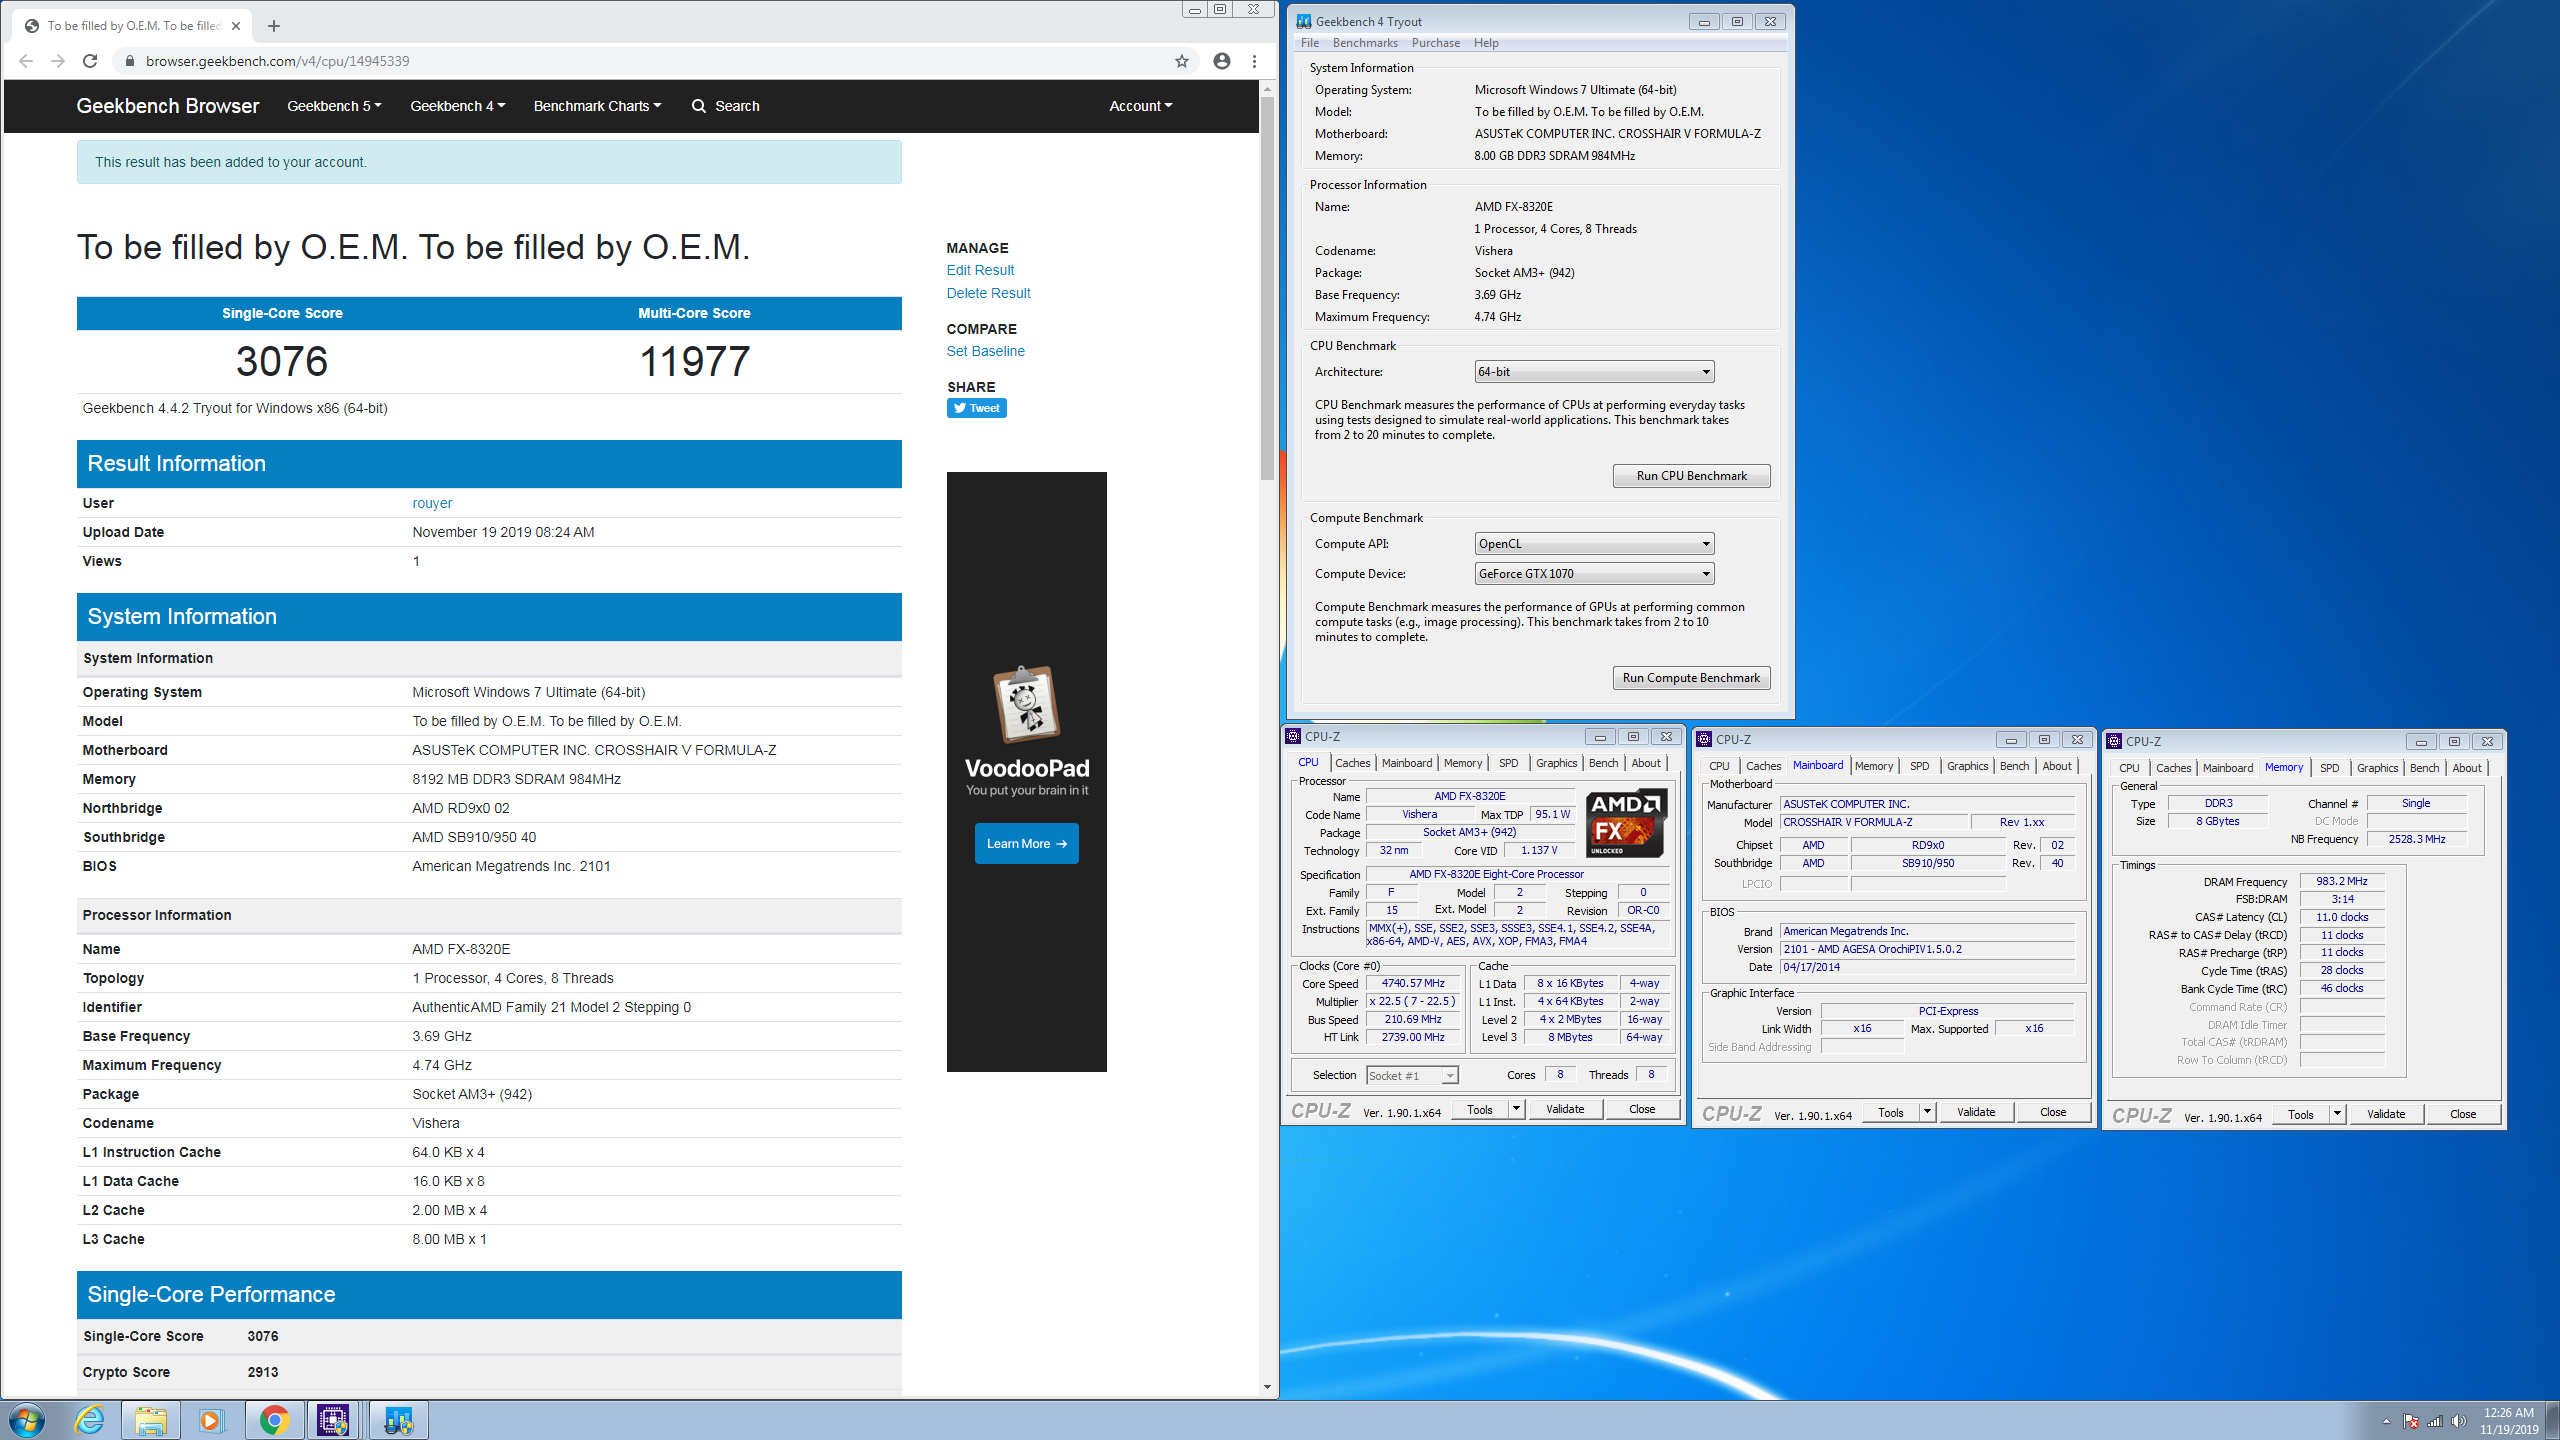The width and height of the screenshot is (2560, 1440).
Task: Click the Geekbench 4 Tryout title bar icon
Action: tap(1304, 21)
